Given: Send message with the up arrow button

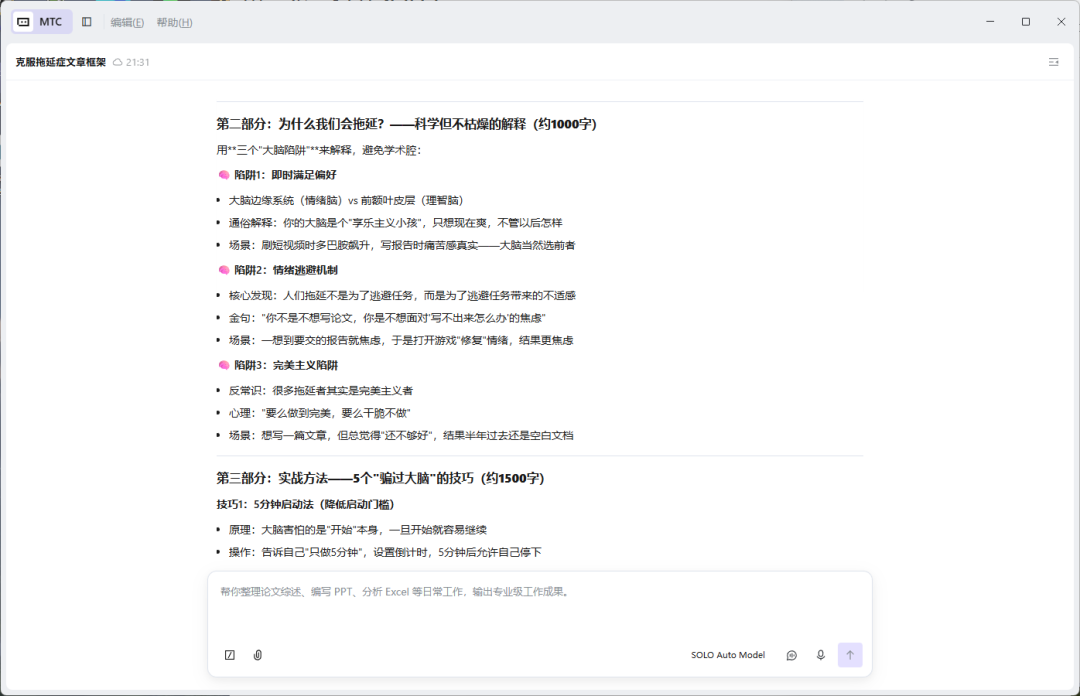Looking at the screenshot, I should coord(850,655).
